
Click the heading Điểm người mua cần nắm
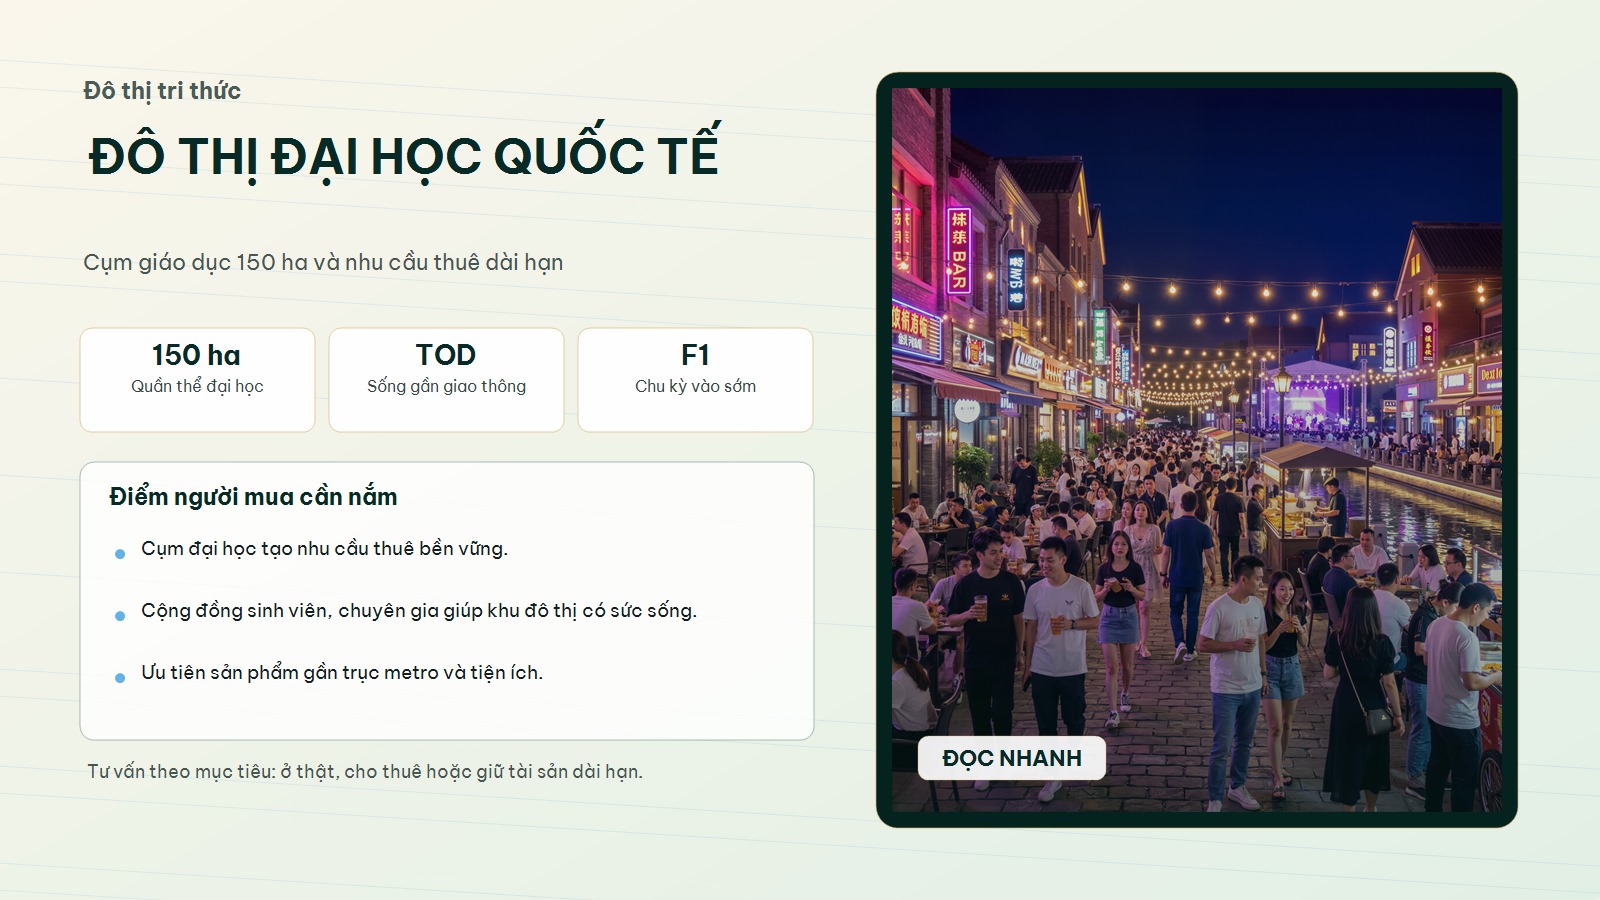pyautogui.click(x=253, y=497)
